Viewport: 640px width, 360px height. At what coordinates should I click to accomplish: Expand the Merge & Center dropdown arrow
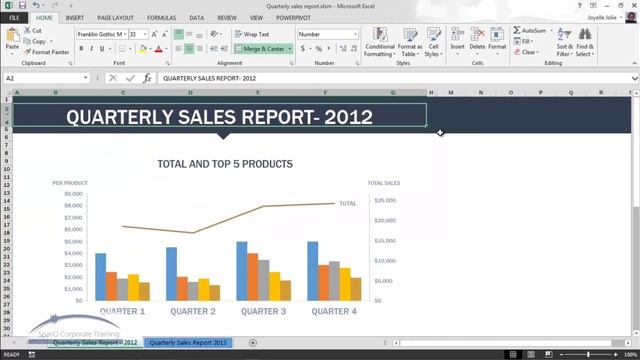290,49
